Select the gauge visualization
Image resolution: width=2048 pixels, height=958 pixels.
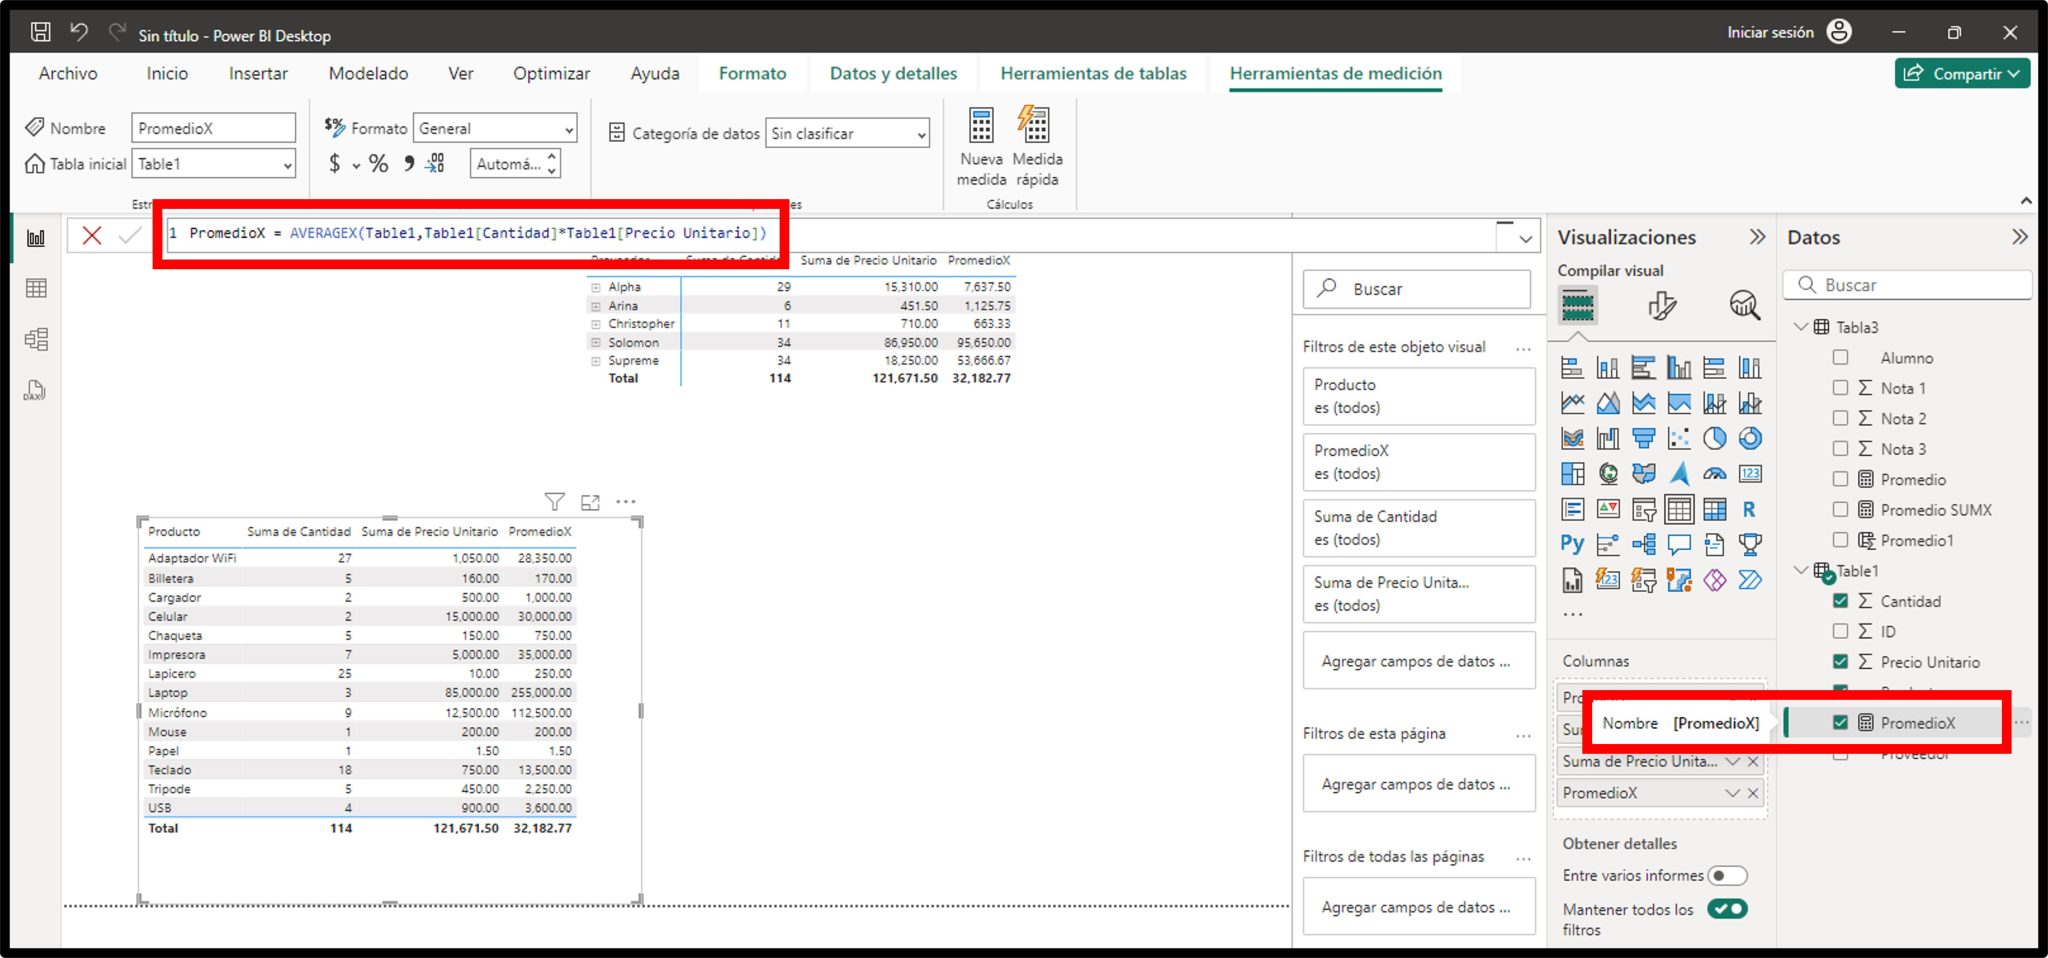pos(1716,473)
